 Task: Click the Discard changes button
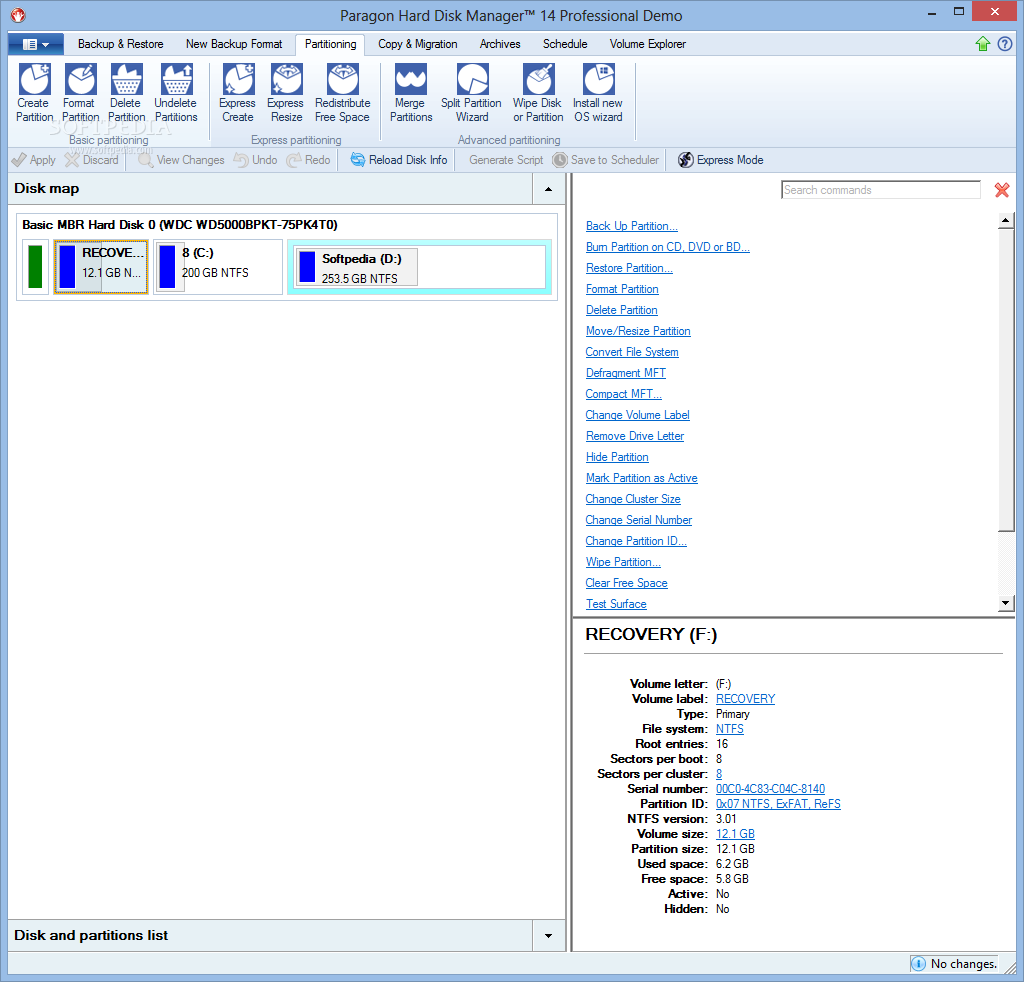pos(92,160)
